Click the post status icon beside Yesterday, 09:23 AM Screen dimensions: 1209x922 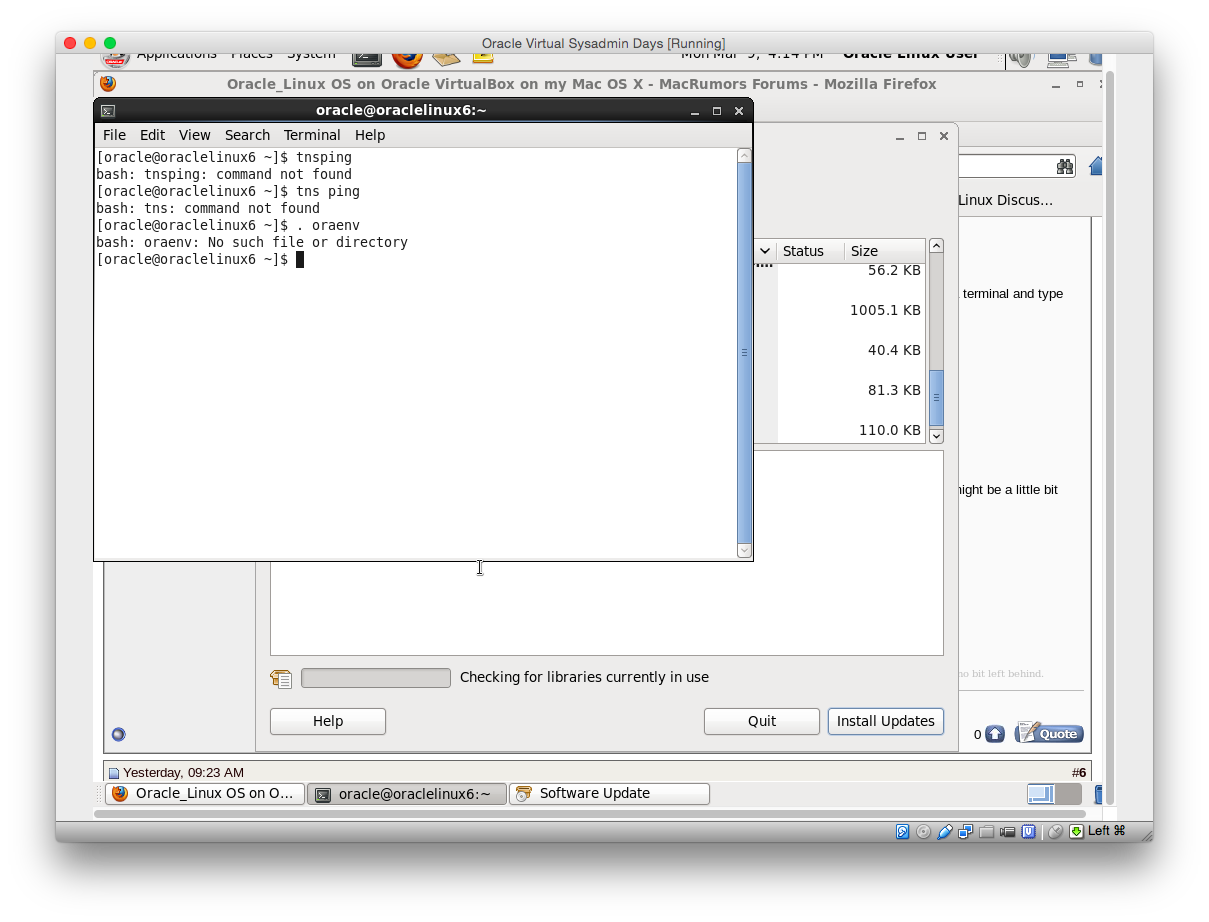click(x=113, y=773)
